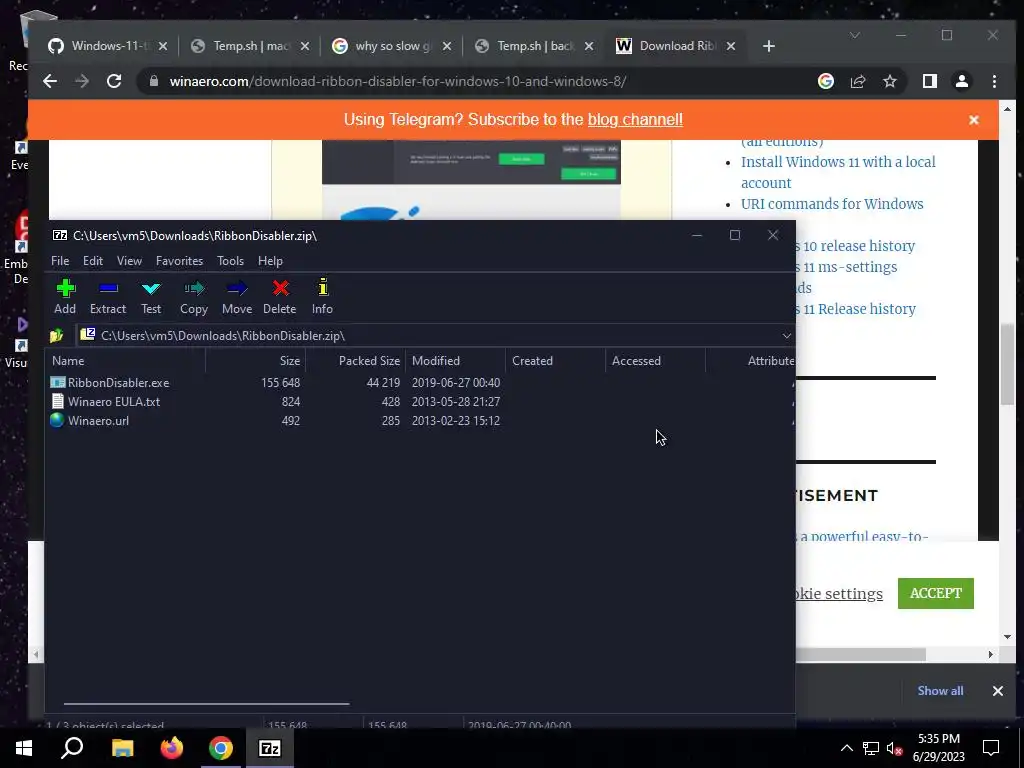This screenshot has width=1024, height=768.
Task: Show hidden system tray icons
Action: pyautogui.click(x=846, y=748)
